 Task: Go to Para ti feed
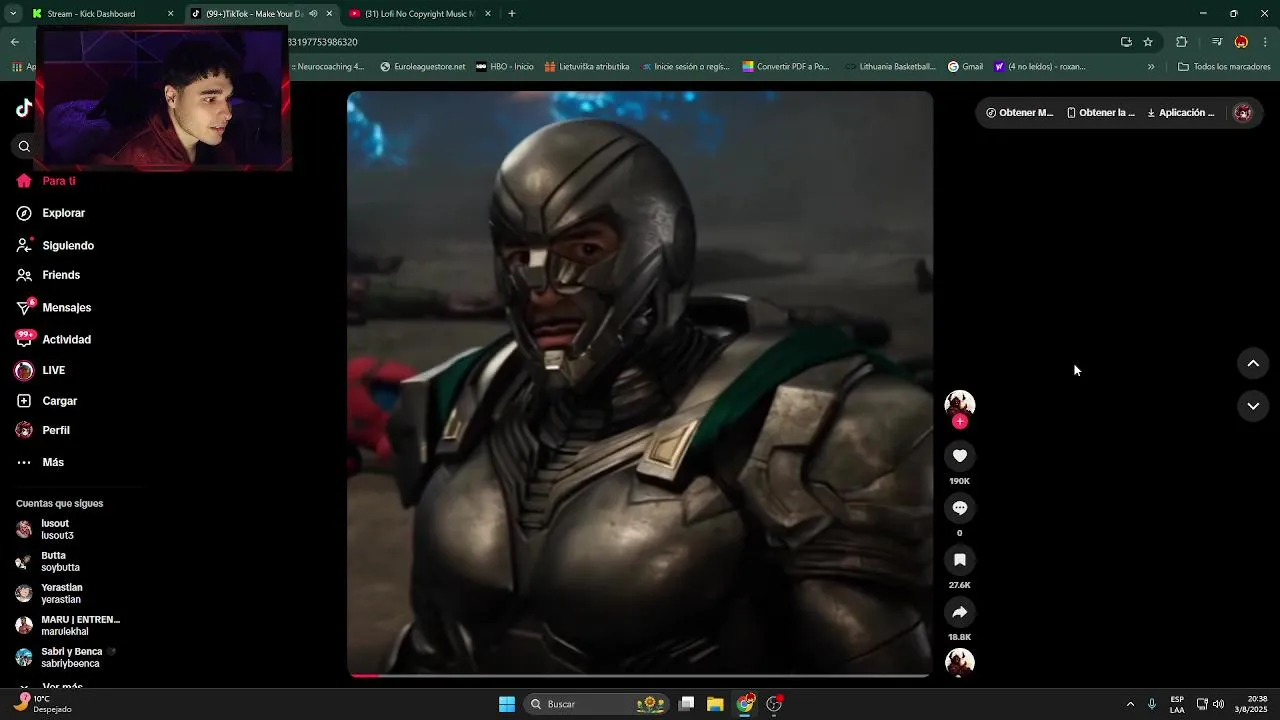[x=46, y=181]
